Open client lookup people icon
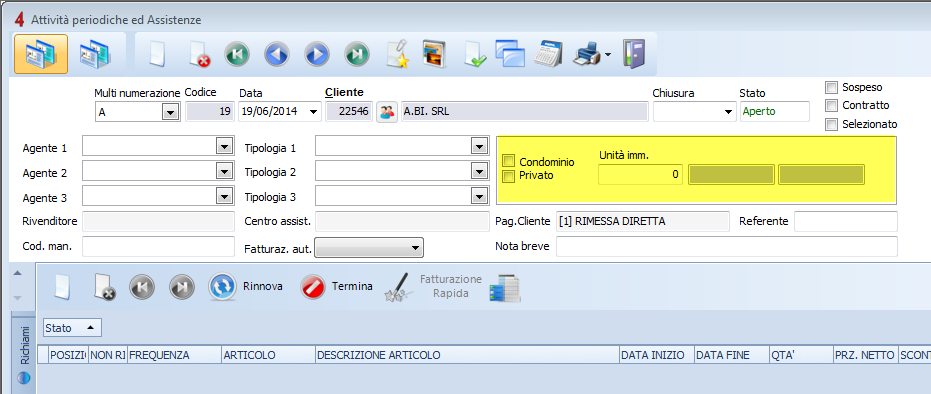The image size is (931, 394). (387, 111)
